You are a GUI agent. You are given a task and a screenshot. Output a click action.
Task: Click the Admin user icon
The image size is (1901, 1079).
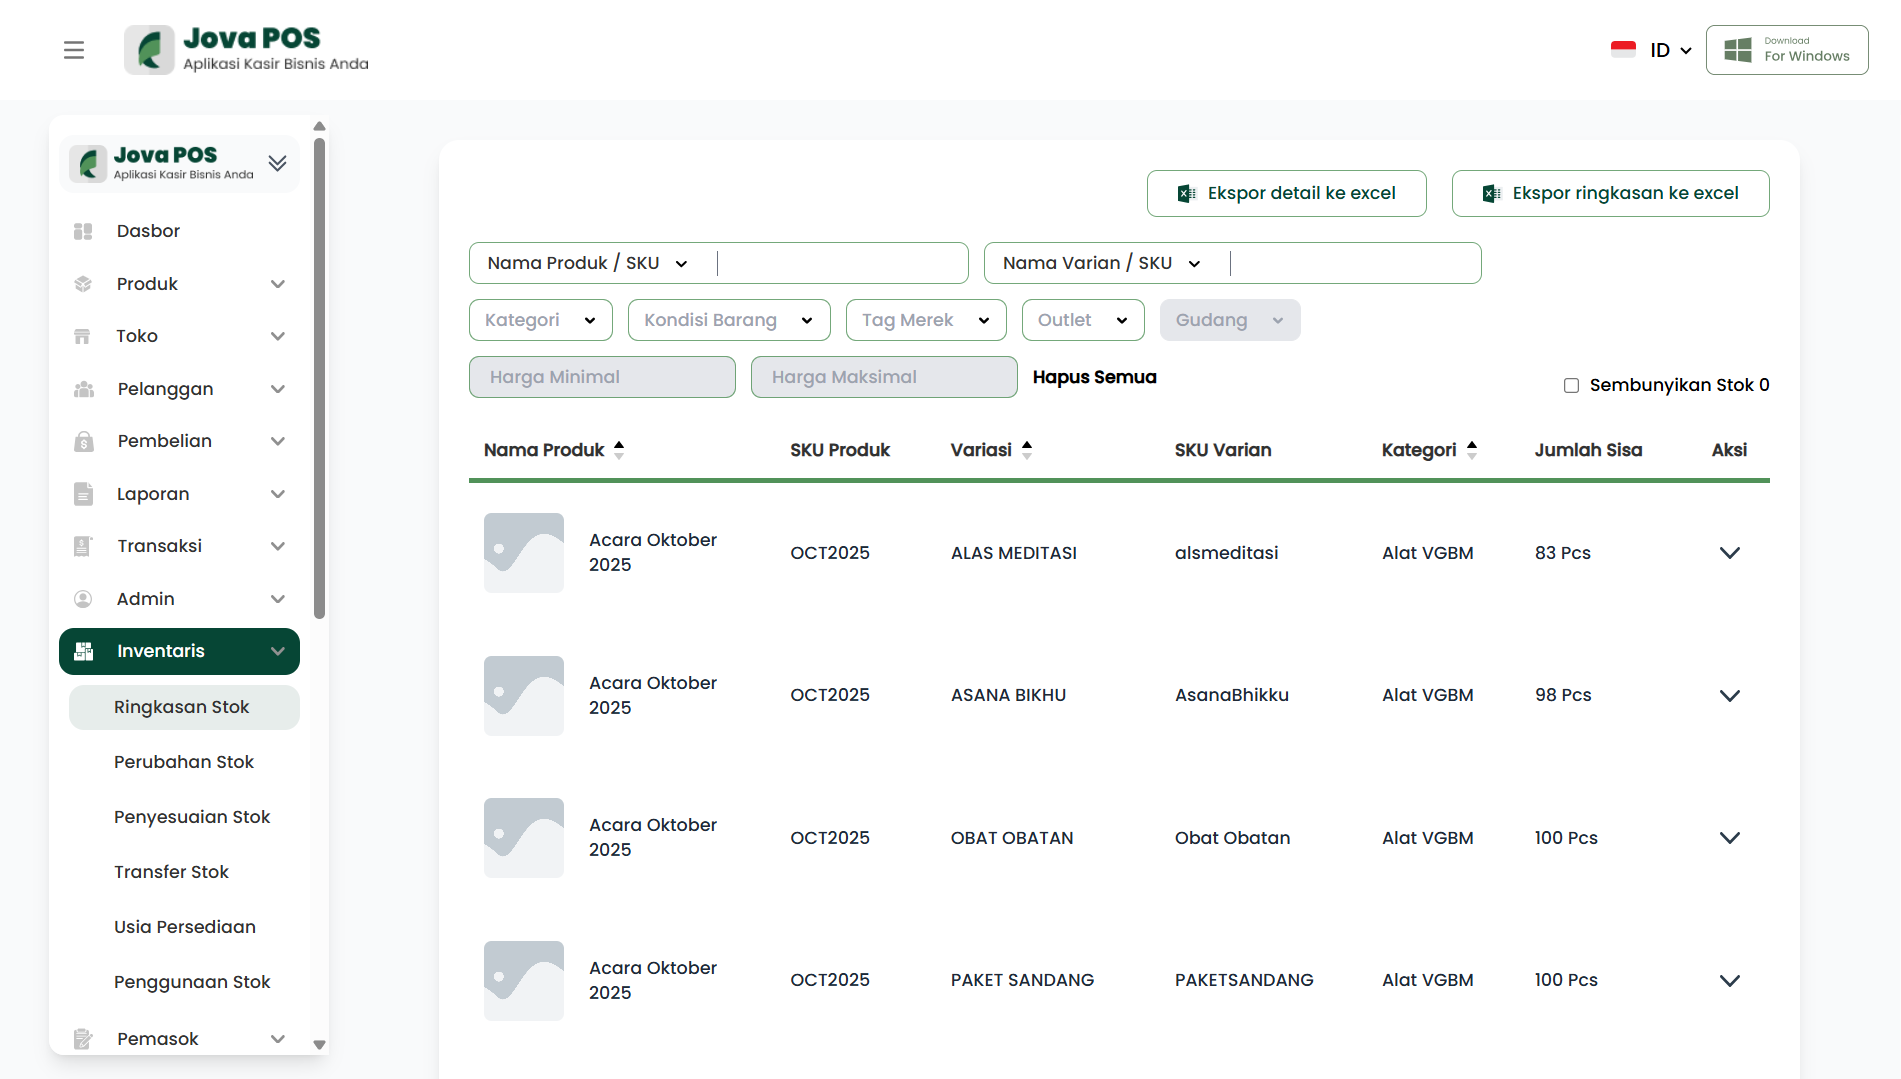(x=83, y=599)
